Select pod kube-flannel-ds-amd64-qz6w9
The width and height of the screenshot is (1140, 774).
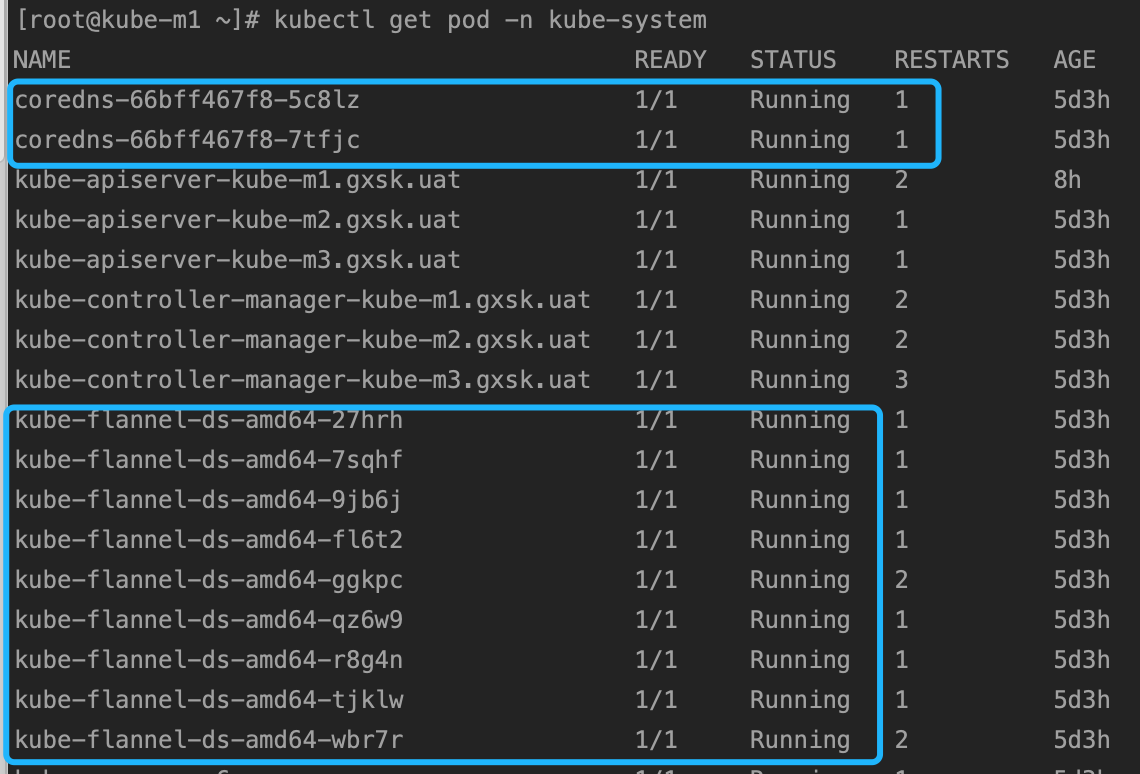(209, 620)
